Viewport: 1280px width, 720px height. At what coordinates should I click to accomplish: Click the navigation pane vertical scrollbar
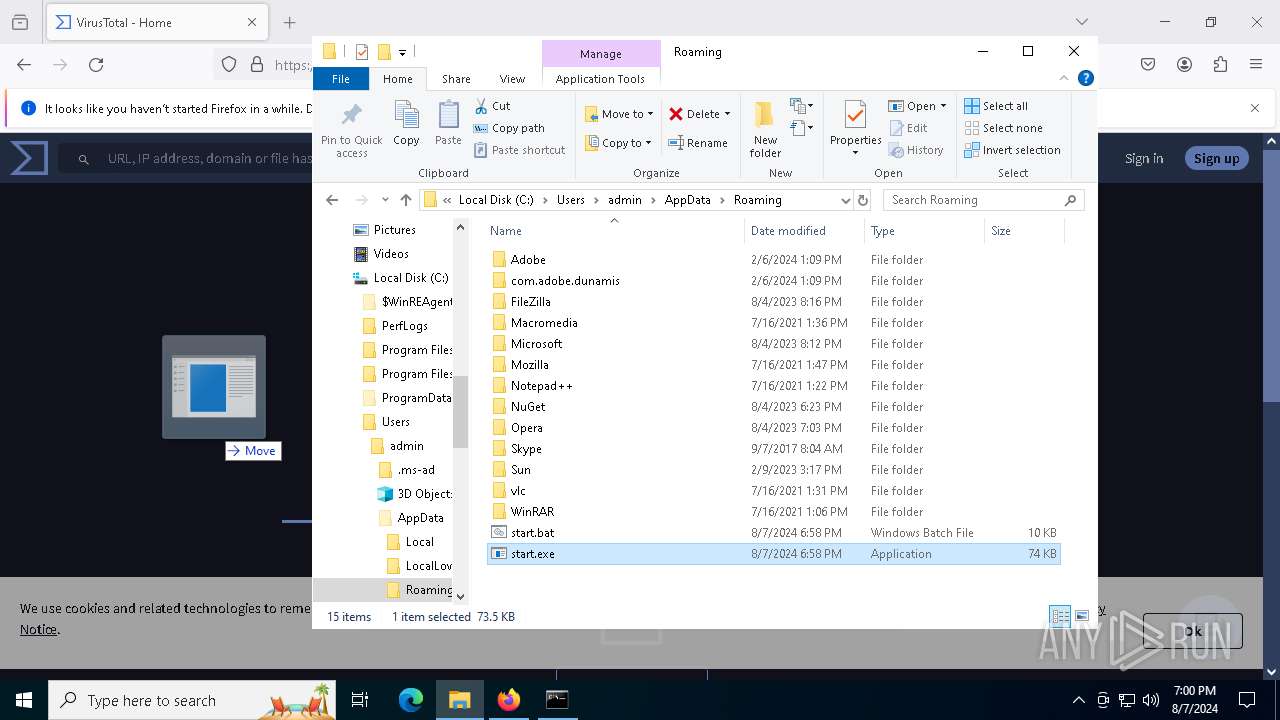point(461,410)
